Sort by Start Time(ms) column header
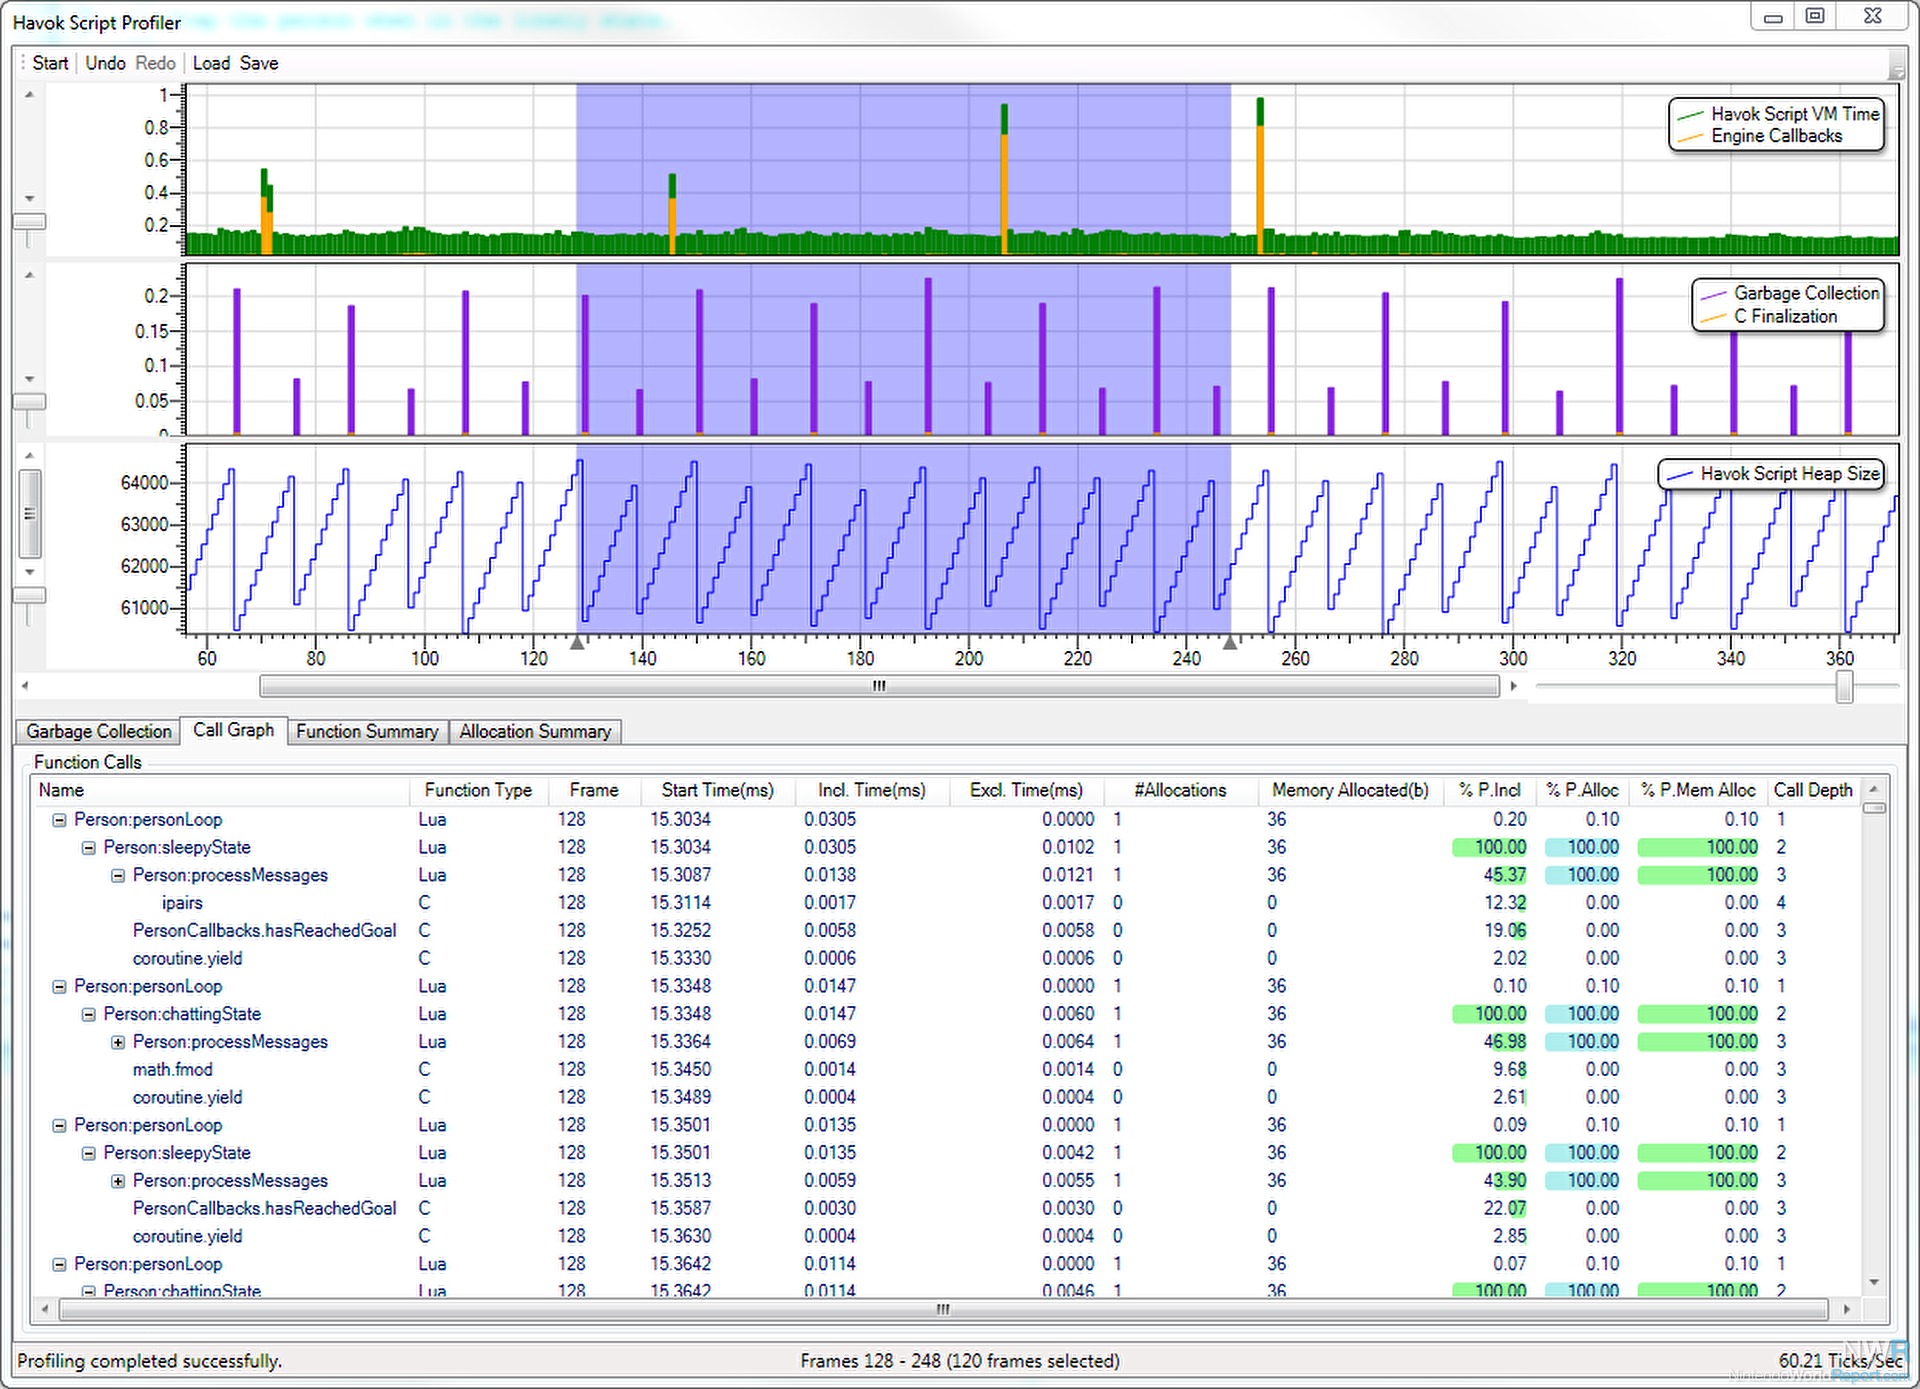Screen dimensions: 1920x1389 pyautogui.click(x=717, y=790)
